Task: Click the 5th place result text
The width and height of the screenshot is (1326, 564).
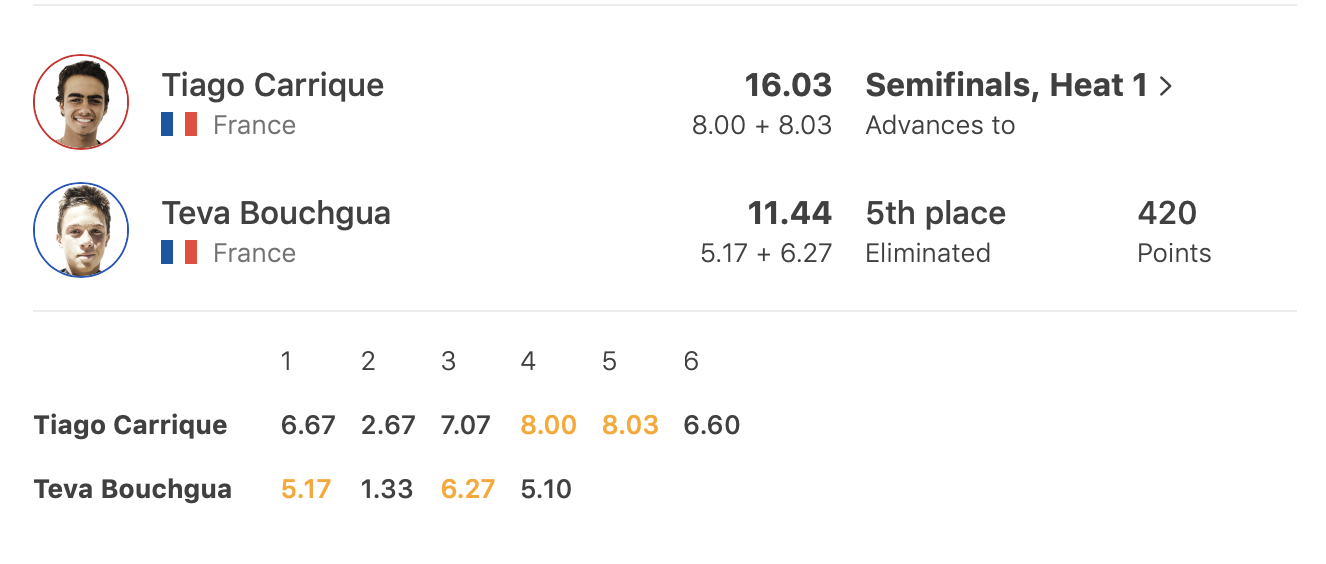Action: (935, 213)
